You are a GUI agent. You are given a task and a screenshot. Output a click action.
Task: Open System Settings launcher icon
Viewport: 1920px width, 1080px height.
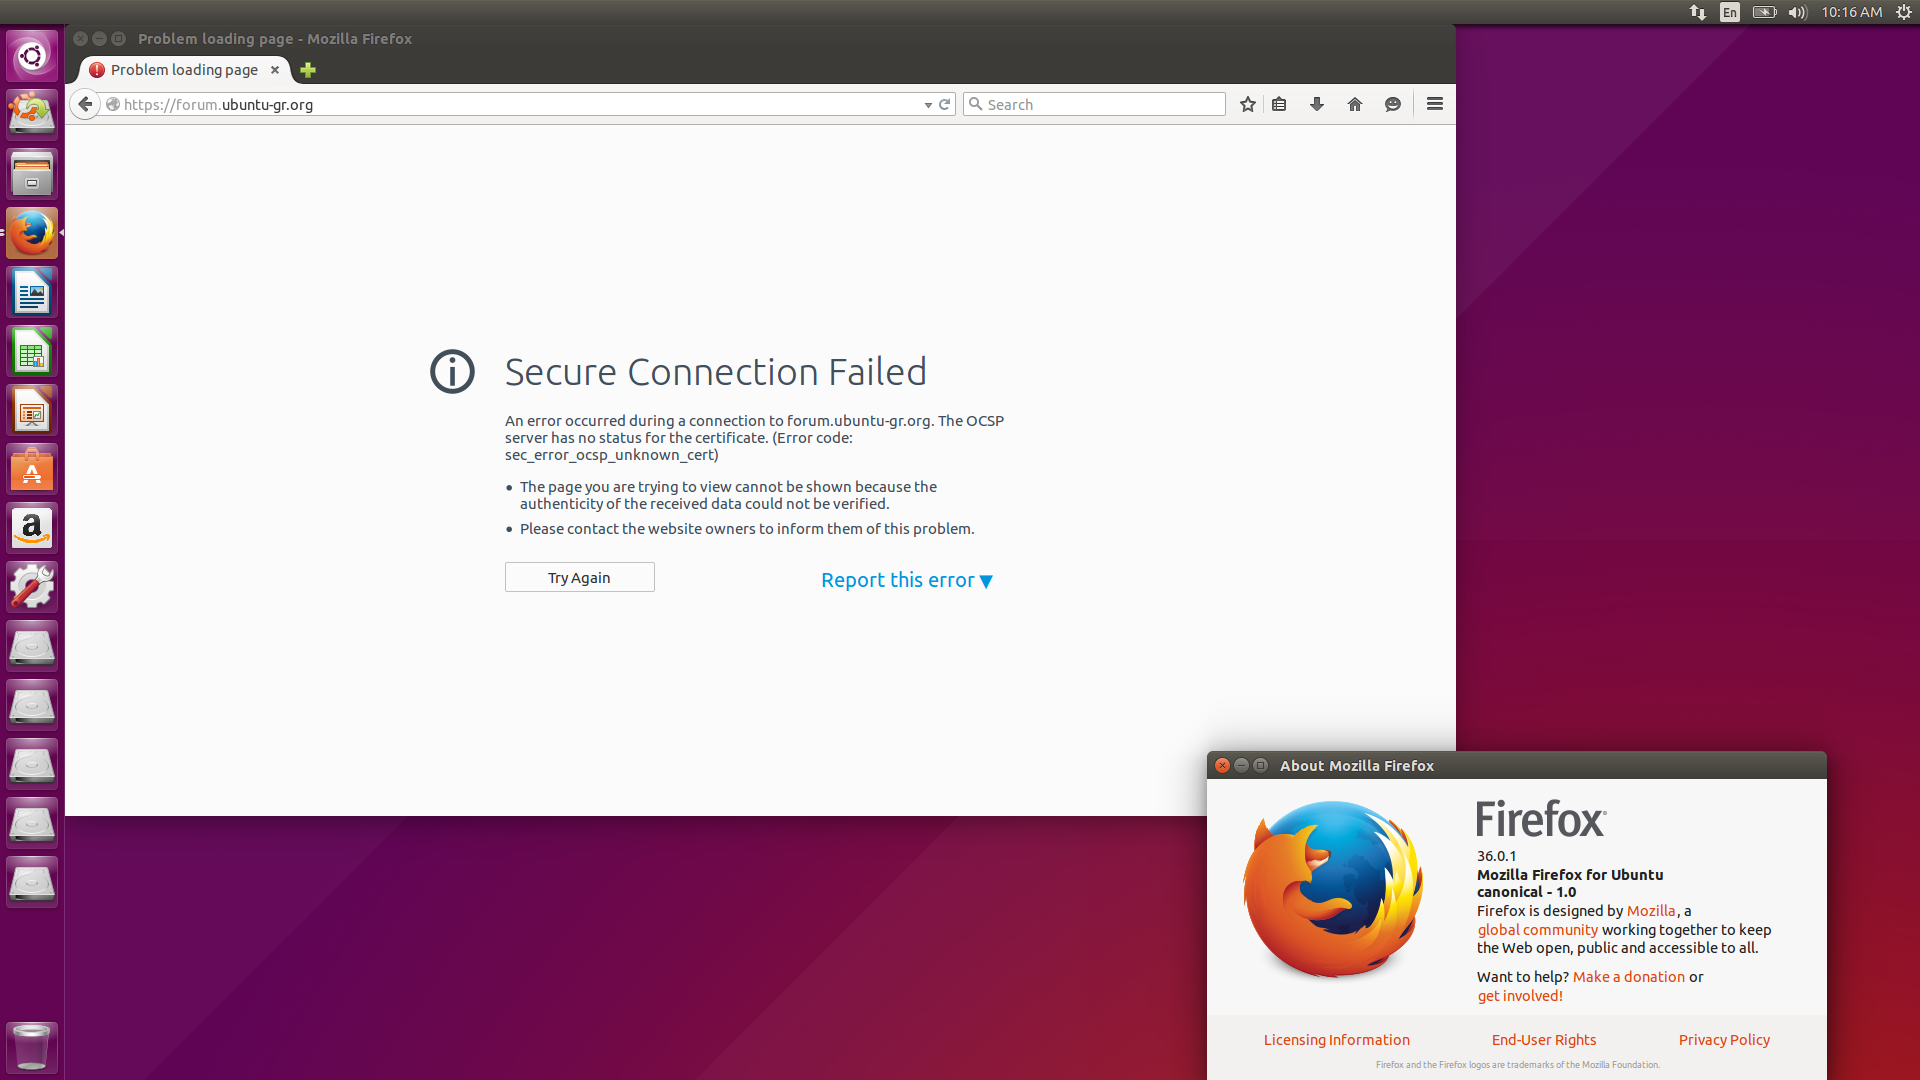tap(32, 587)
